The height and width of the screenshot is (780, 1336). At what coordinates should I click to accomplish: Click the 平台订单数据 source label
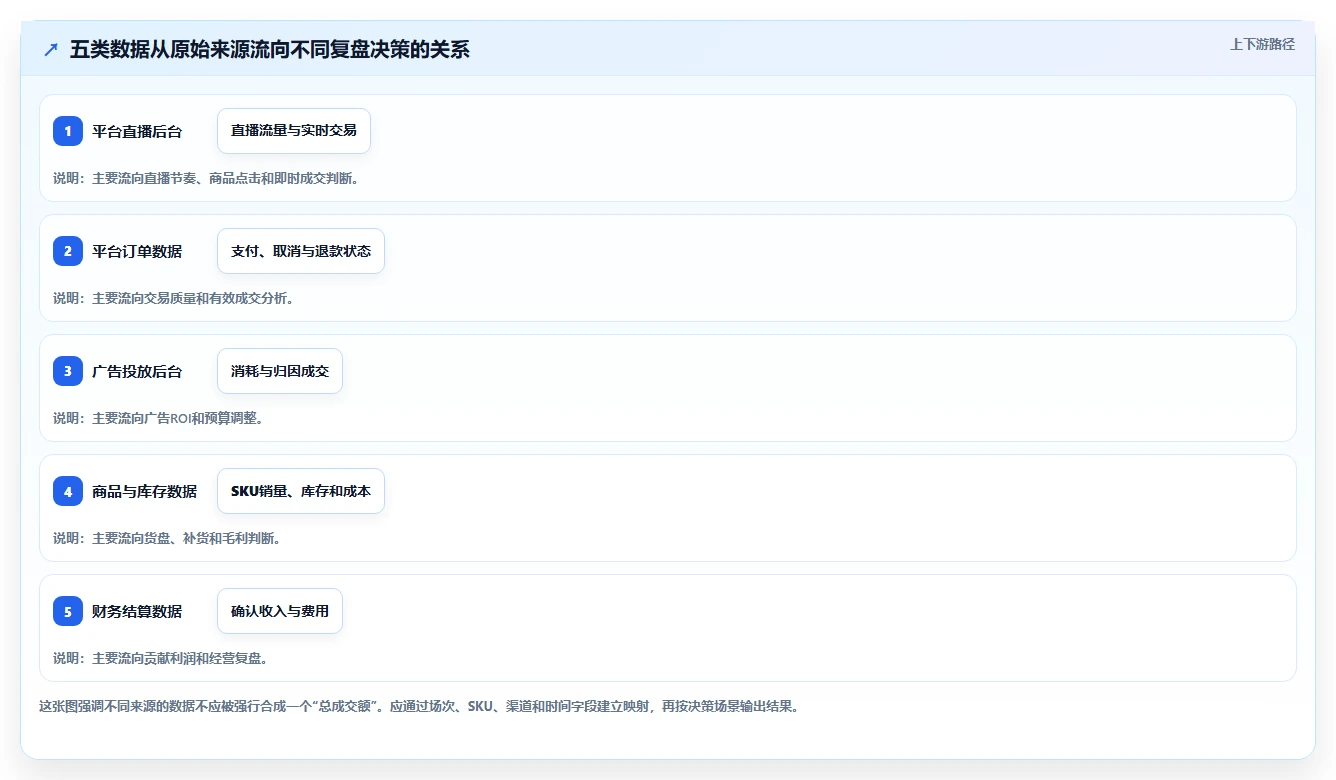[x=137, y=251]
